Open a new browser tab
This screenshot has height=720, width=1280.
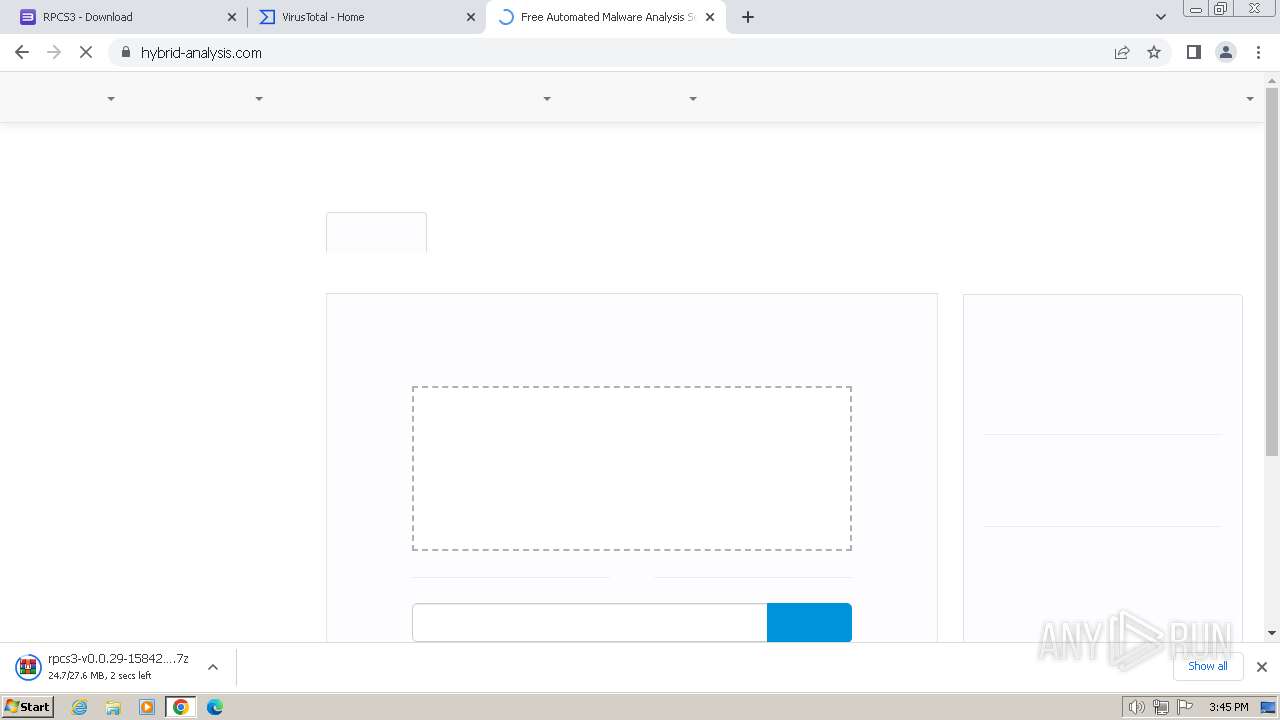point(748,17)
